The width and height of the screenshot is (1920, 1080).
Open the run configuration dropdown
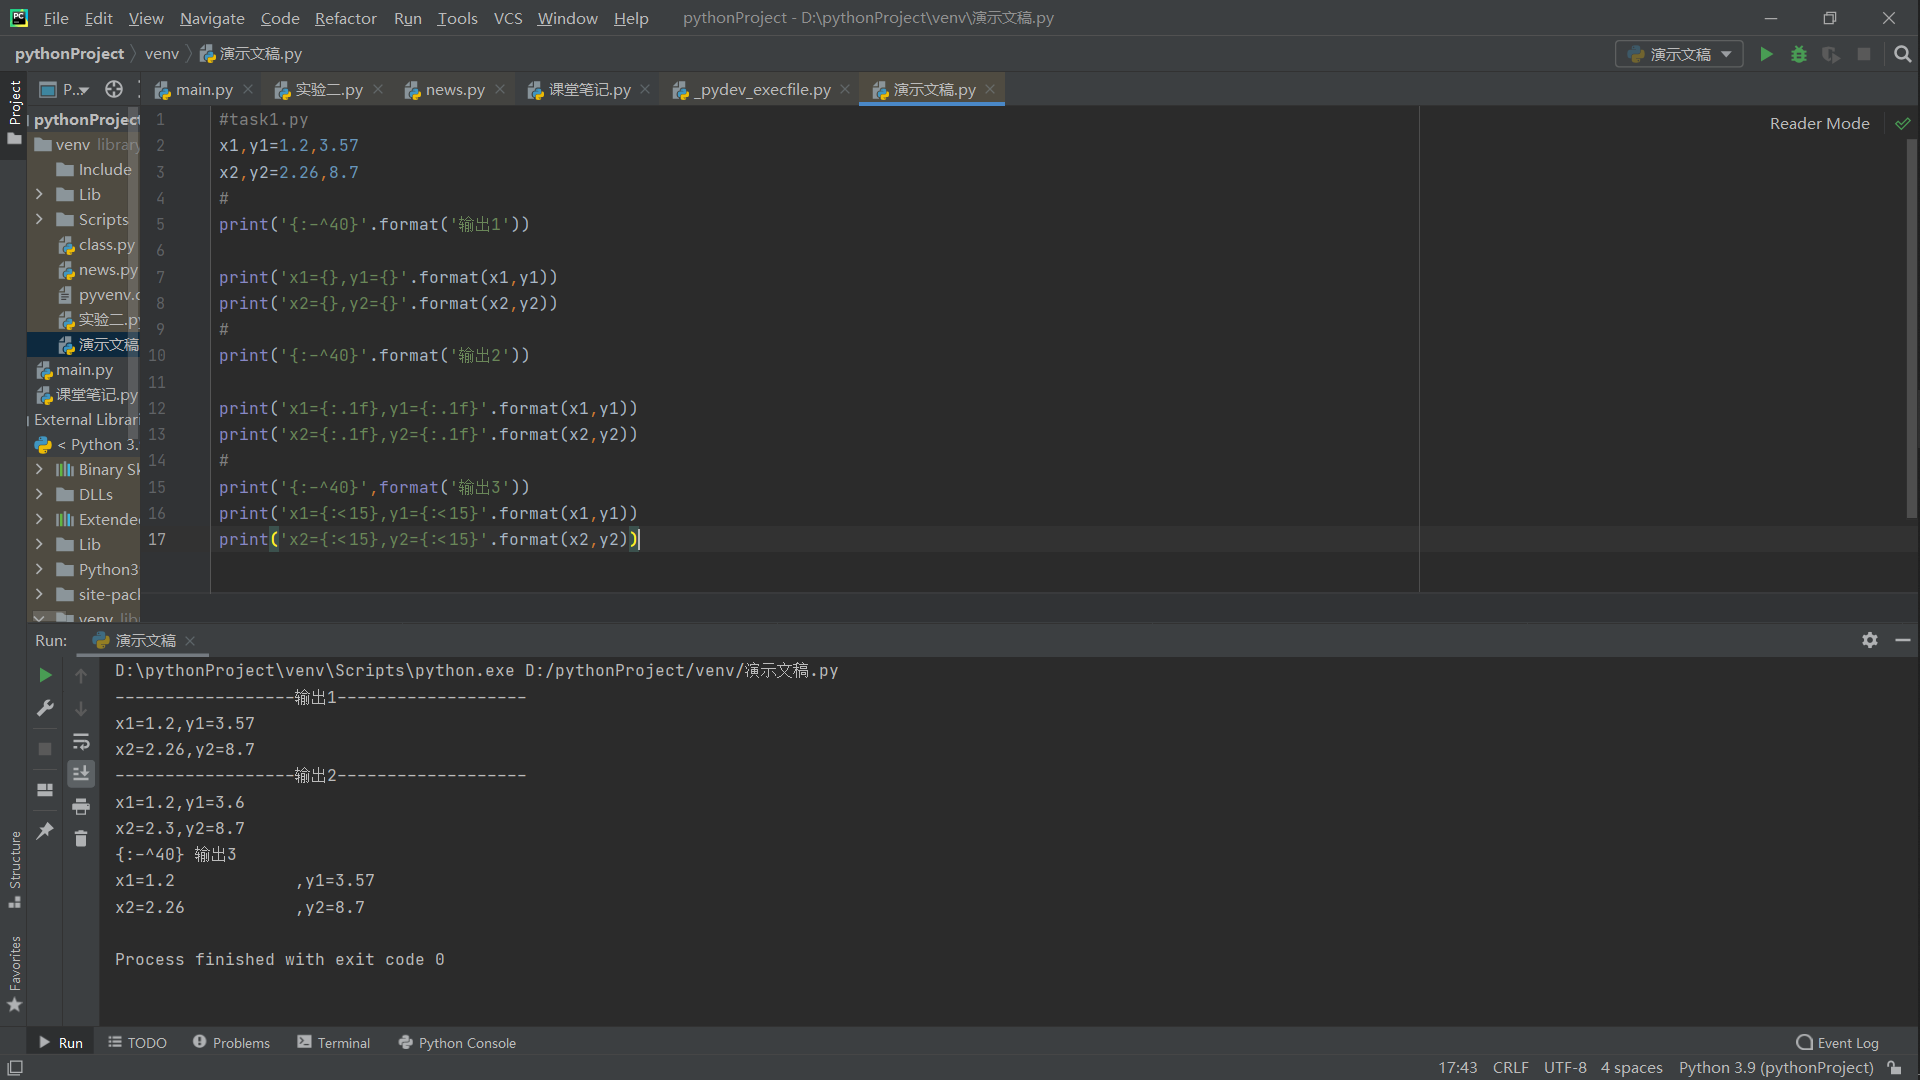[x=1679, y=54]
